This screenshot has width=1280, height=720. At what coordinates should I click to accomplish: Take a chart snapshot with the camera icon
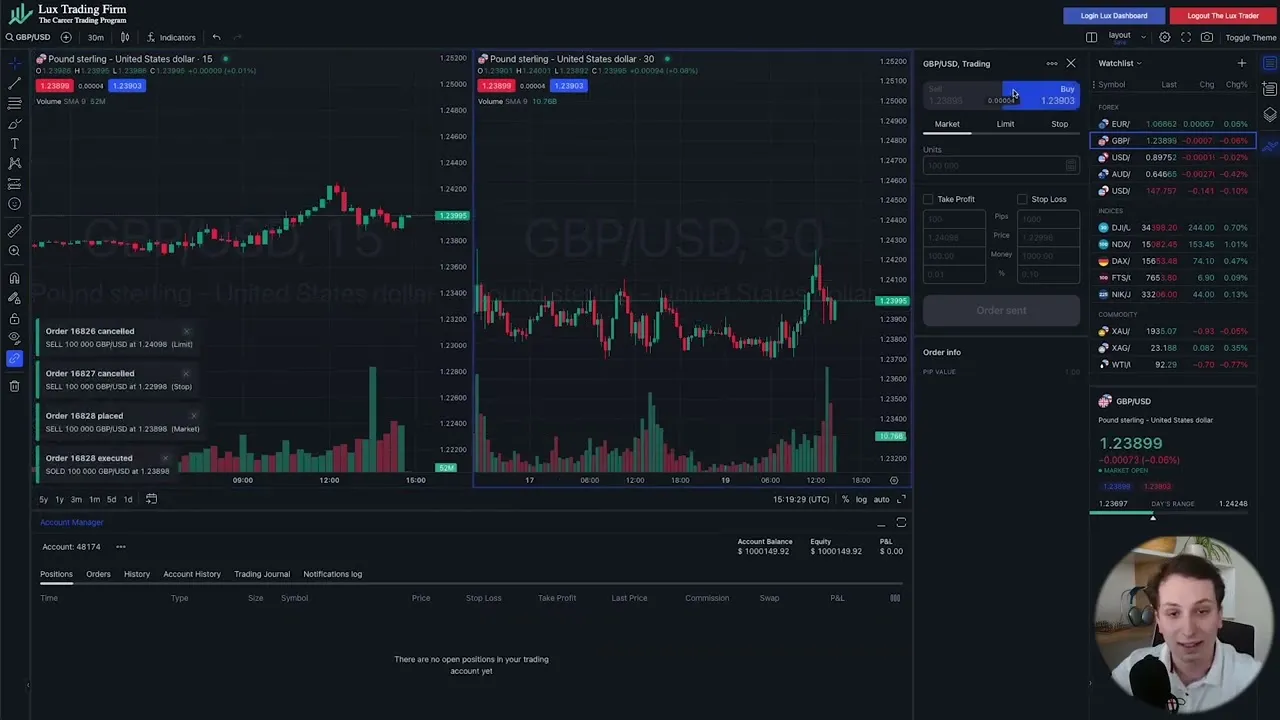coord(1207,37)
